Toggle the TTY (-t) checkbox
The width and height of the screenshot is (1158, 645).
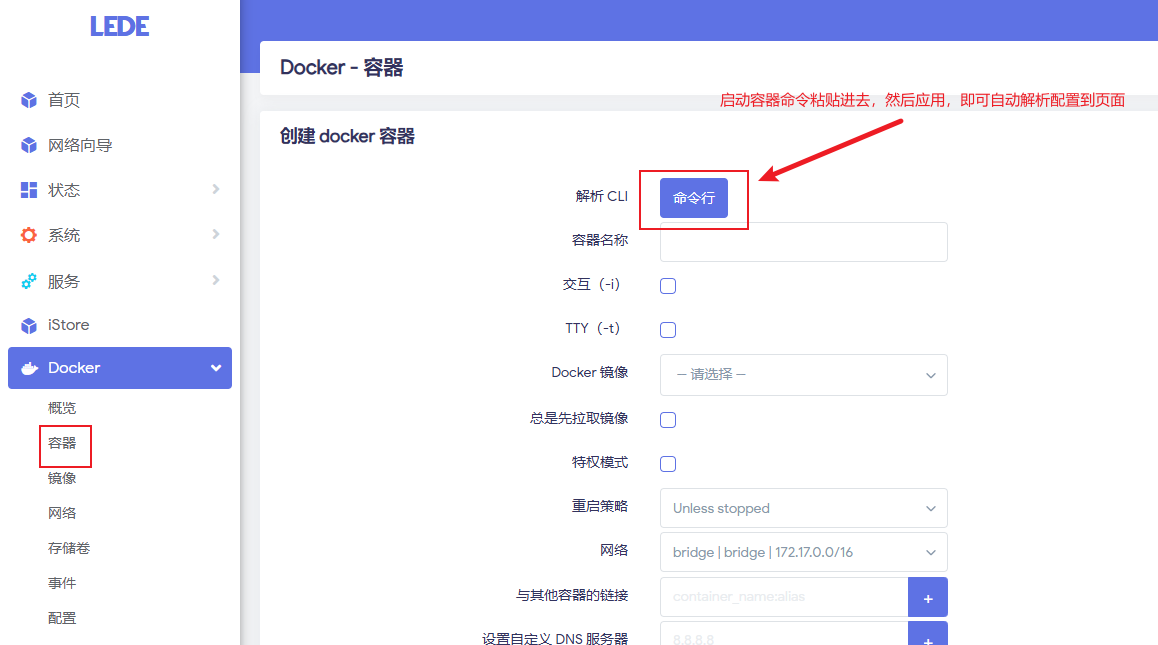click(x=668, y=330)
